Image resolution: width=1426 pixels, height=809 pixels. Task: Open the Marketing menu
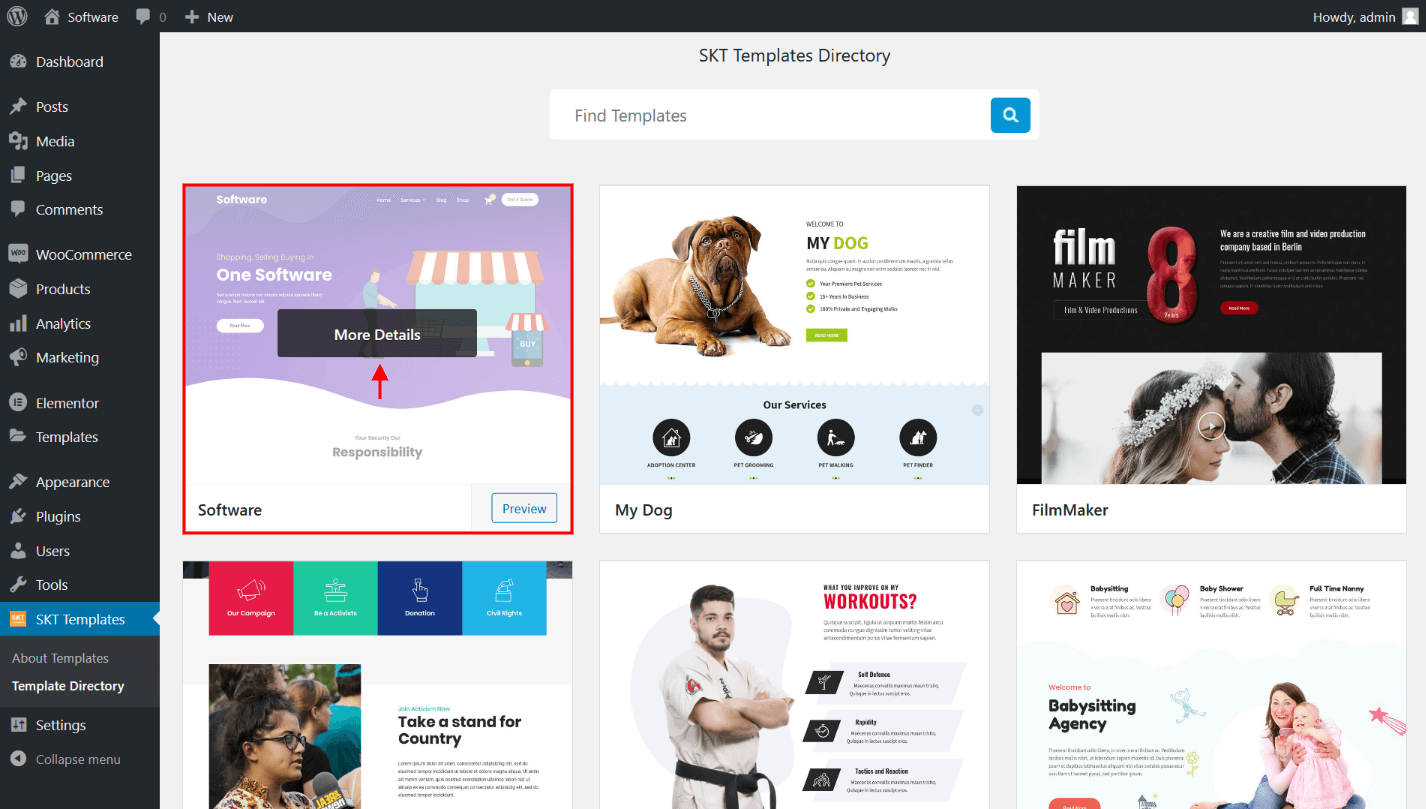[80, 358]
